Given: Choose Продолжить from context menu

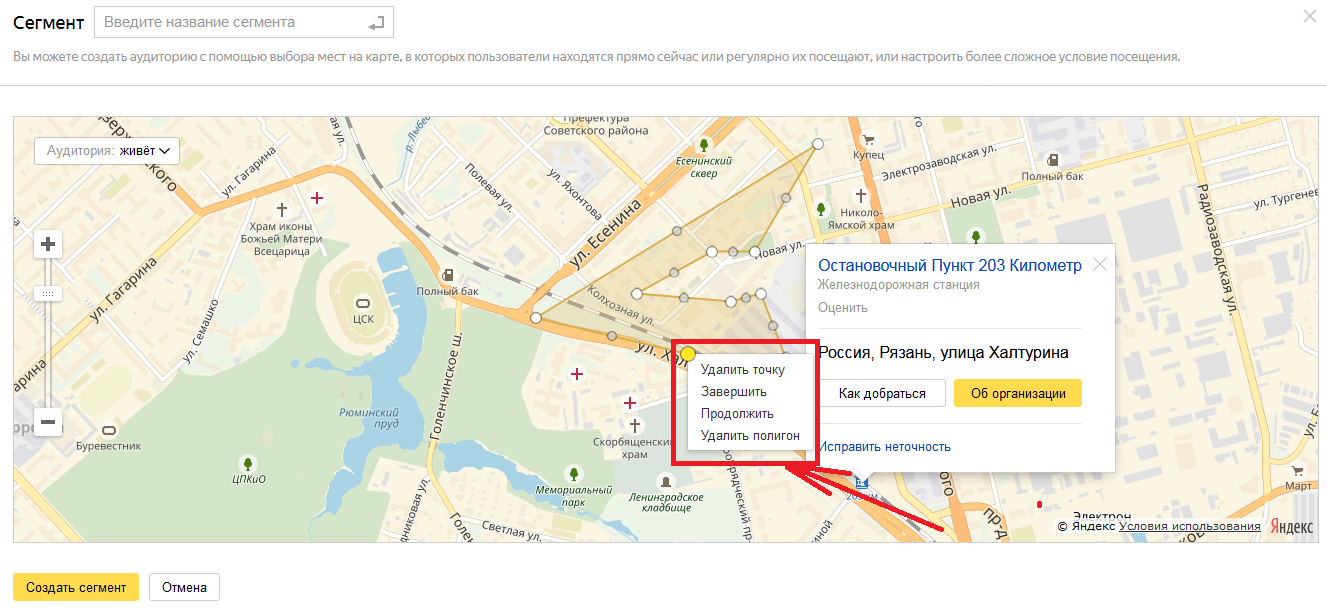Looking at the screenshot, I should click(738, 414).
